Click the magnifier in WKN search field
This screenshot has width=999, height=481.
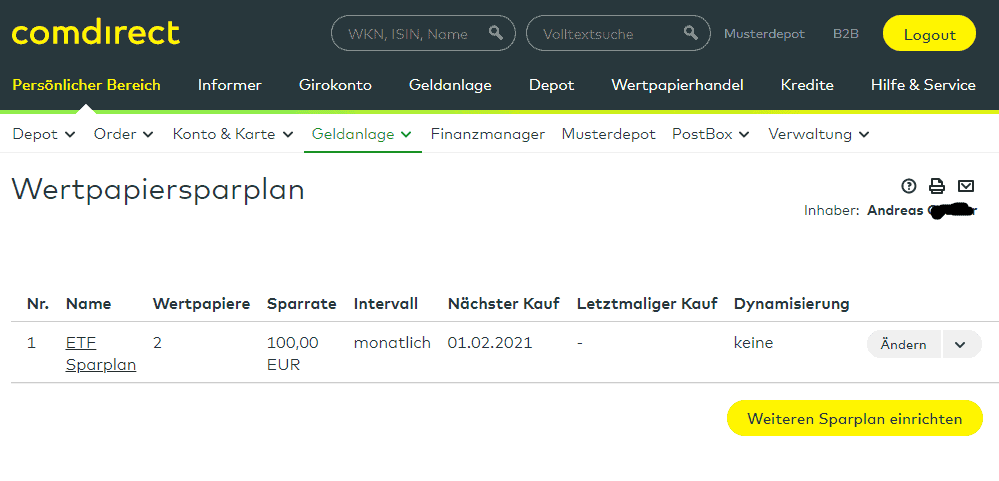[496, 34]
